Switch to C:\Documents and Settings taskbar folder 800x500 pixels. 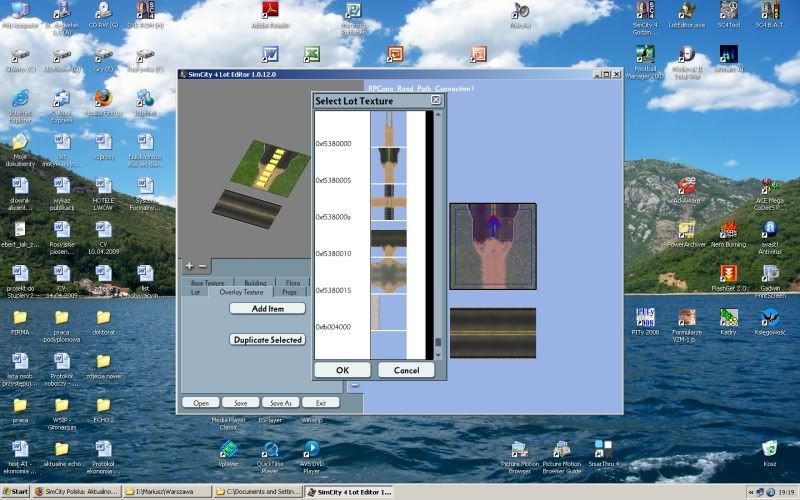(259, 492)
